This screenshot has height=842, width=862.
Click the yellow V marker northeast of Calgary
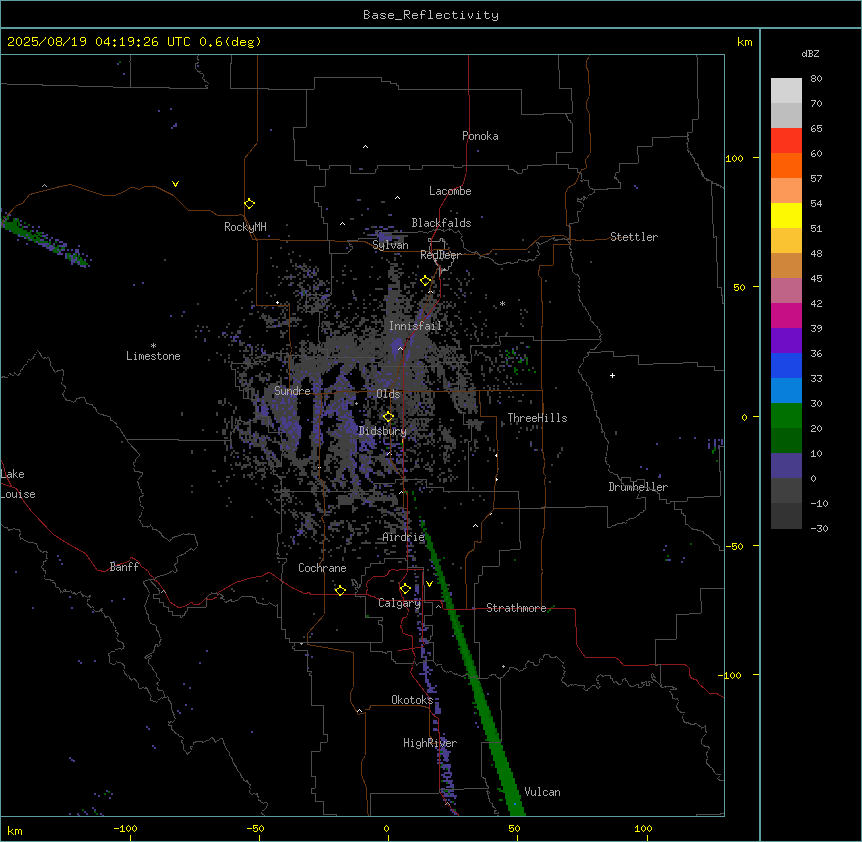(429, 584)
